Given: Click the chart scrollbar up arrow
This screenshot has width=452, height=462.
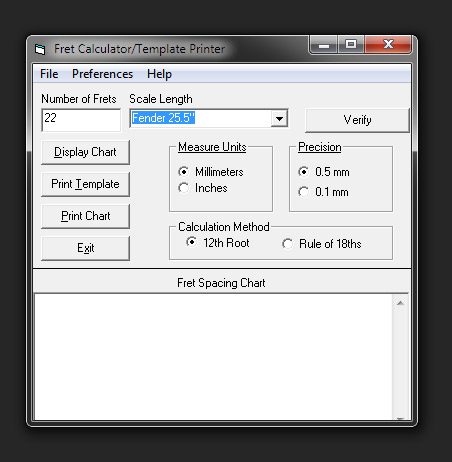Looking at the screenshot, I should [400, 303].
